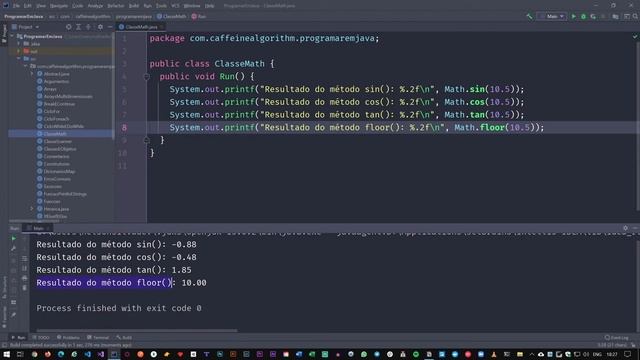Close the ClasseMath.java editor tab

coord(162,27)
